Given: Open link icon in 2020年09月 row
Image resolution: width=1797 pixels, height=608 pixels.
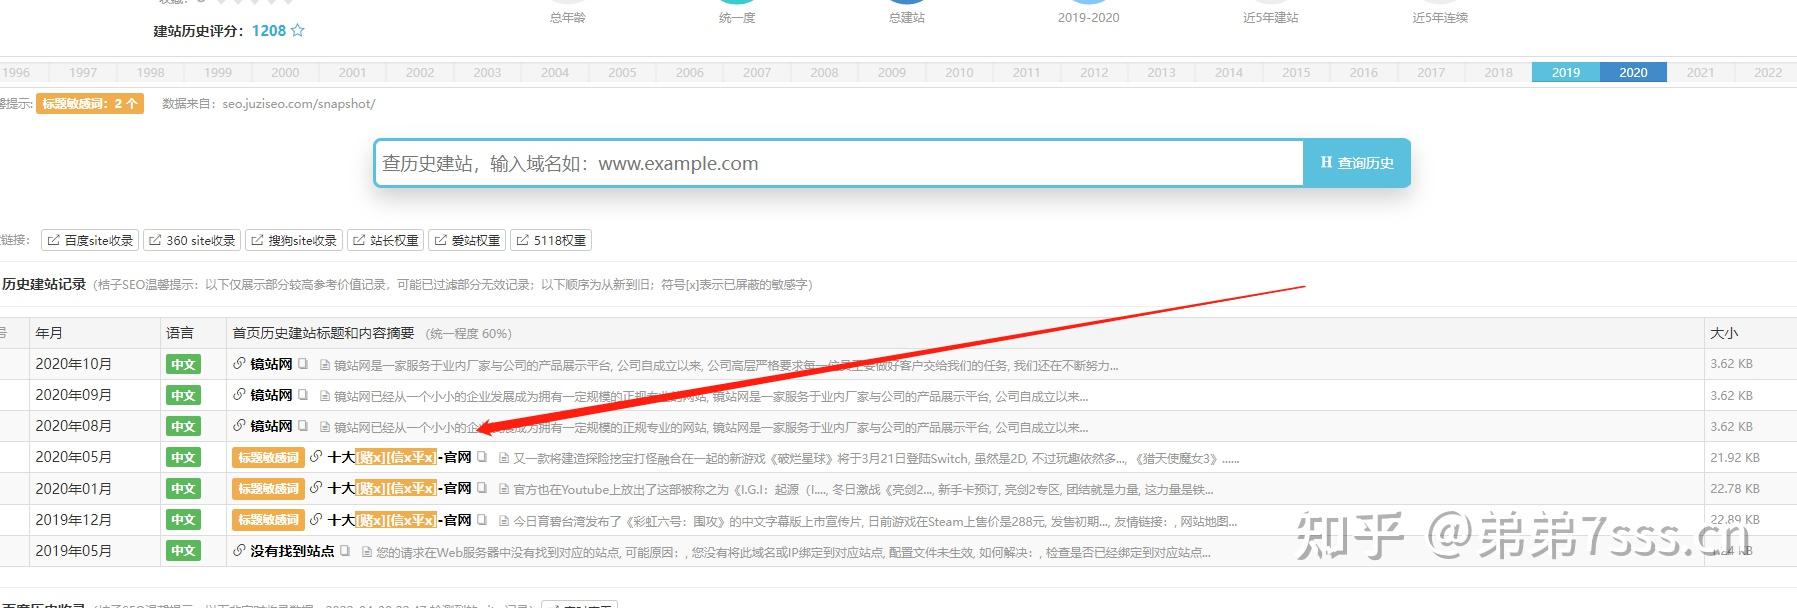Looking at the screenshot, I should point(239,395).
